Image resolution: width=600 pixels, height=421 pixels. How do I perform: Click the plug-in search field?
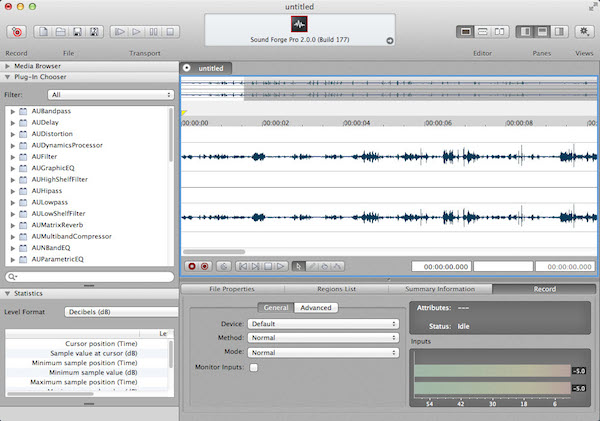click(88, 275)
